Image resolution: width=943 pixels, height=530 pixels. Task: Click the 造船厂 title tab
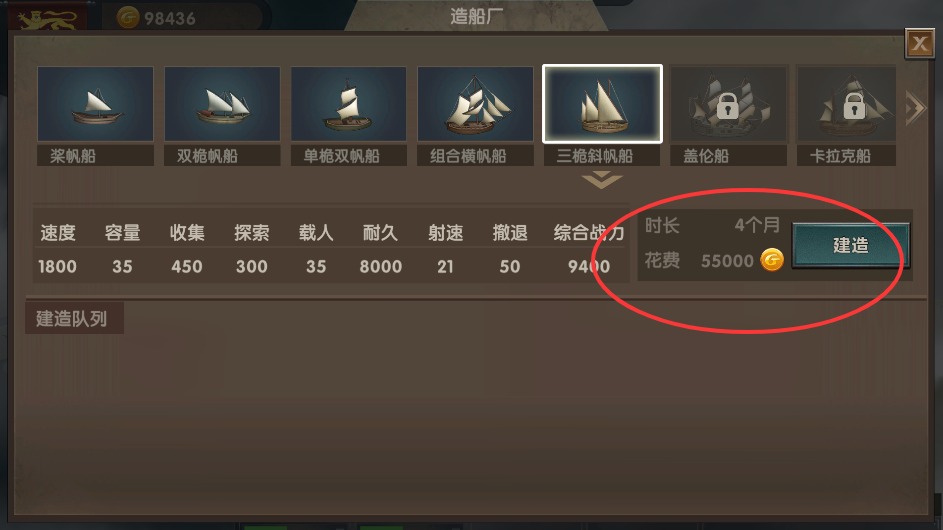click(x=476, y=16)
